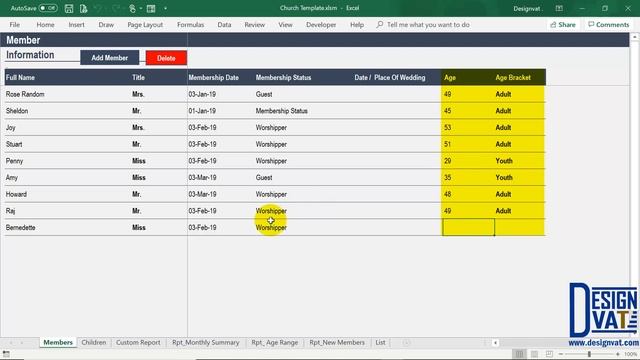Viewport: 640px width, 360px height.
Task: Click the Save icon in title bar
Action: tap(69, 8)
